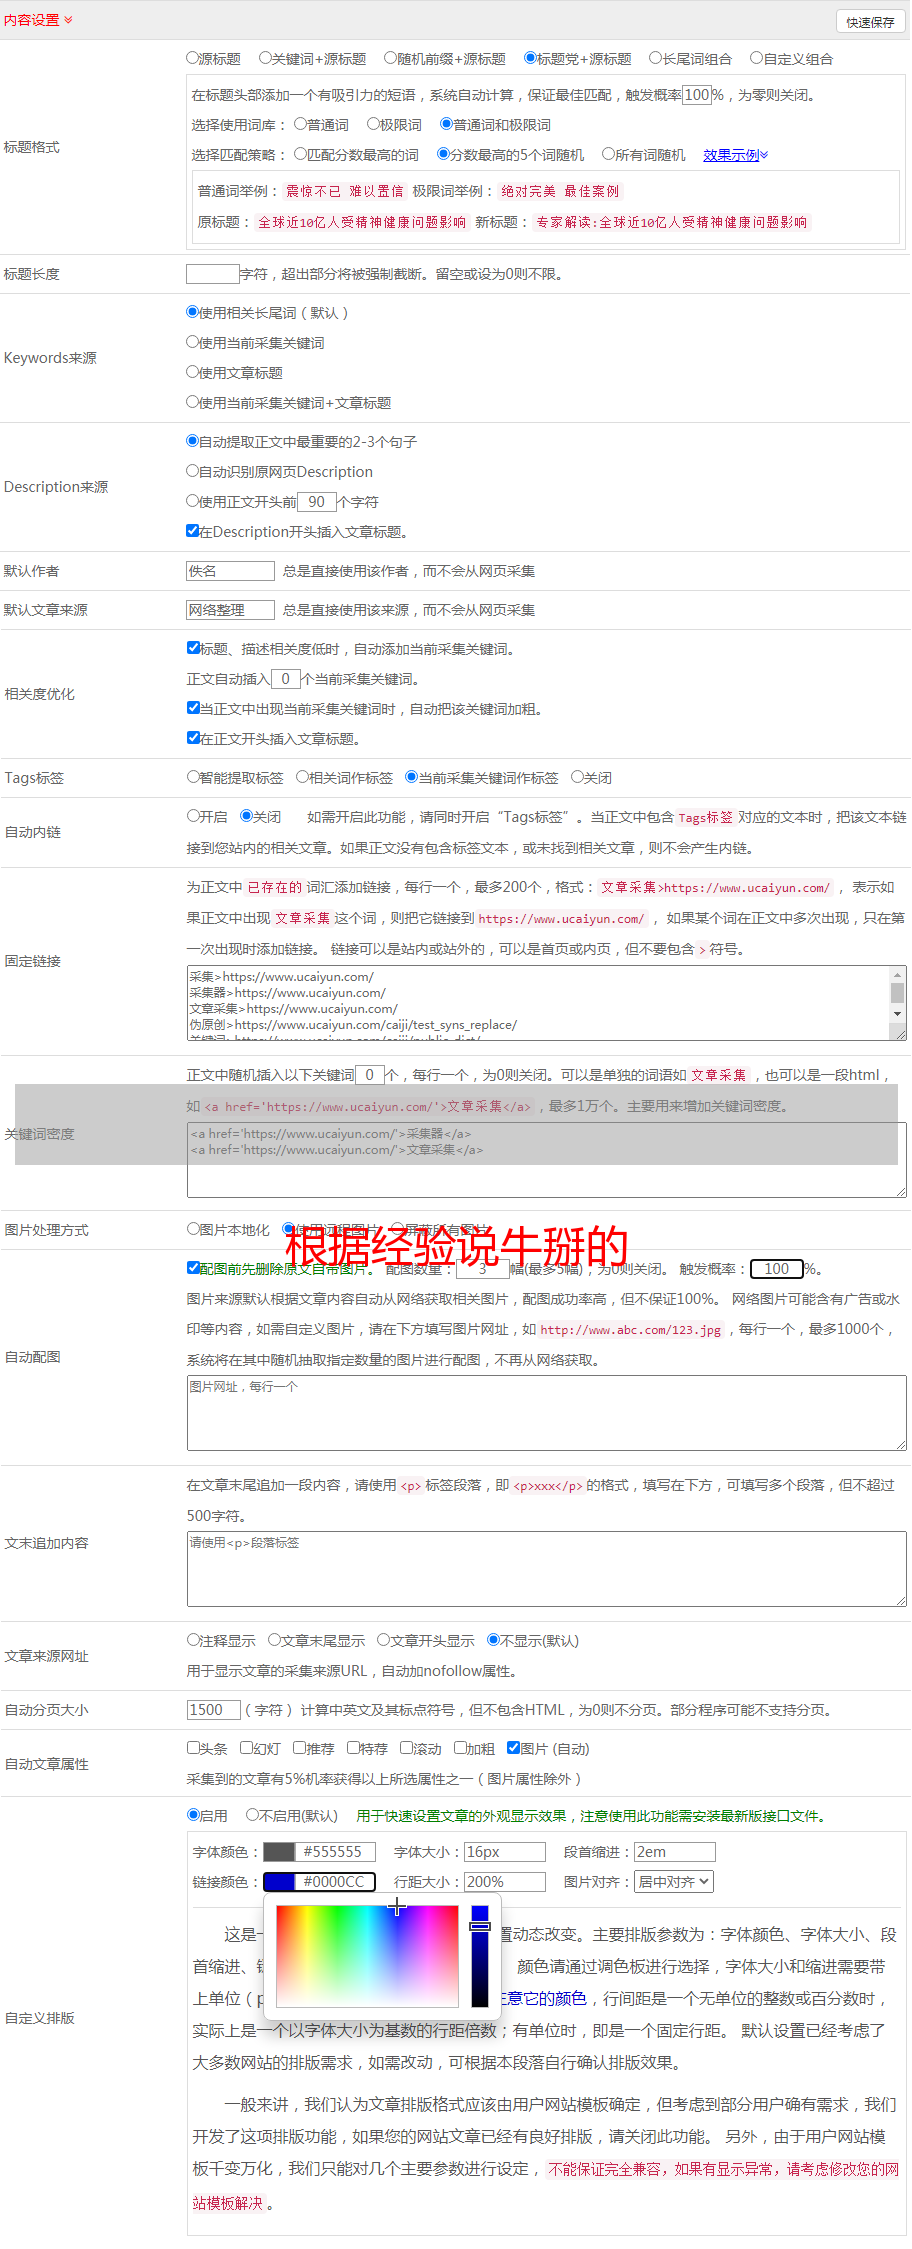Screen dimensions: 912x2249
Task: Select 注释显示 for source URL
Action: (194, 1640)
